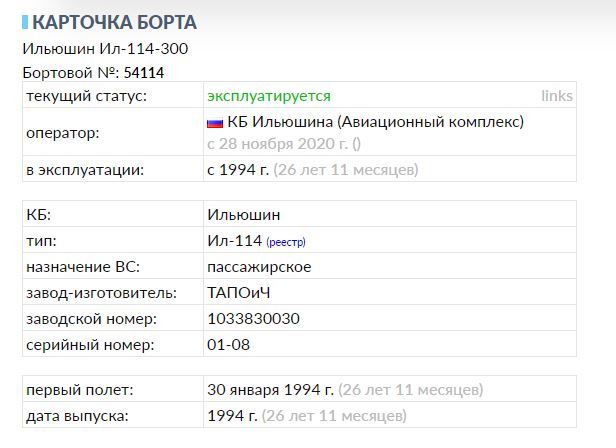Click the КАРТОЧКА БОРТА heading
The height and width of the screenshot is (448, 616).
click(x=114, y=22)
